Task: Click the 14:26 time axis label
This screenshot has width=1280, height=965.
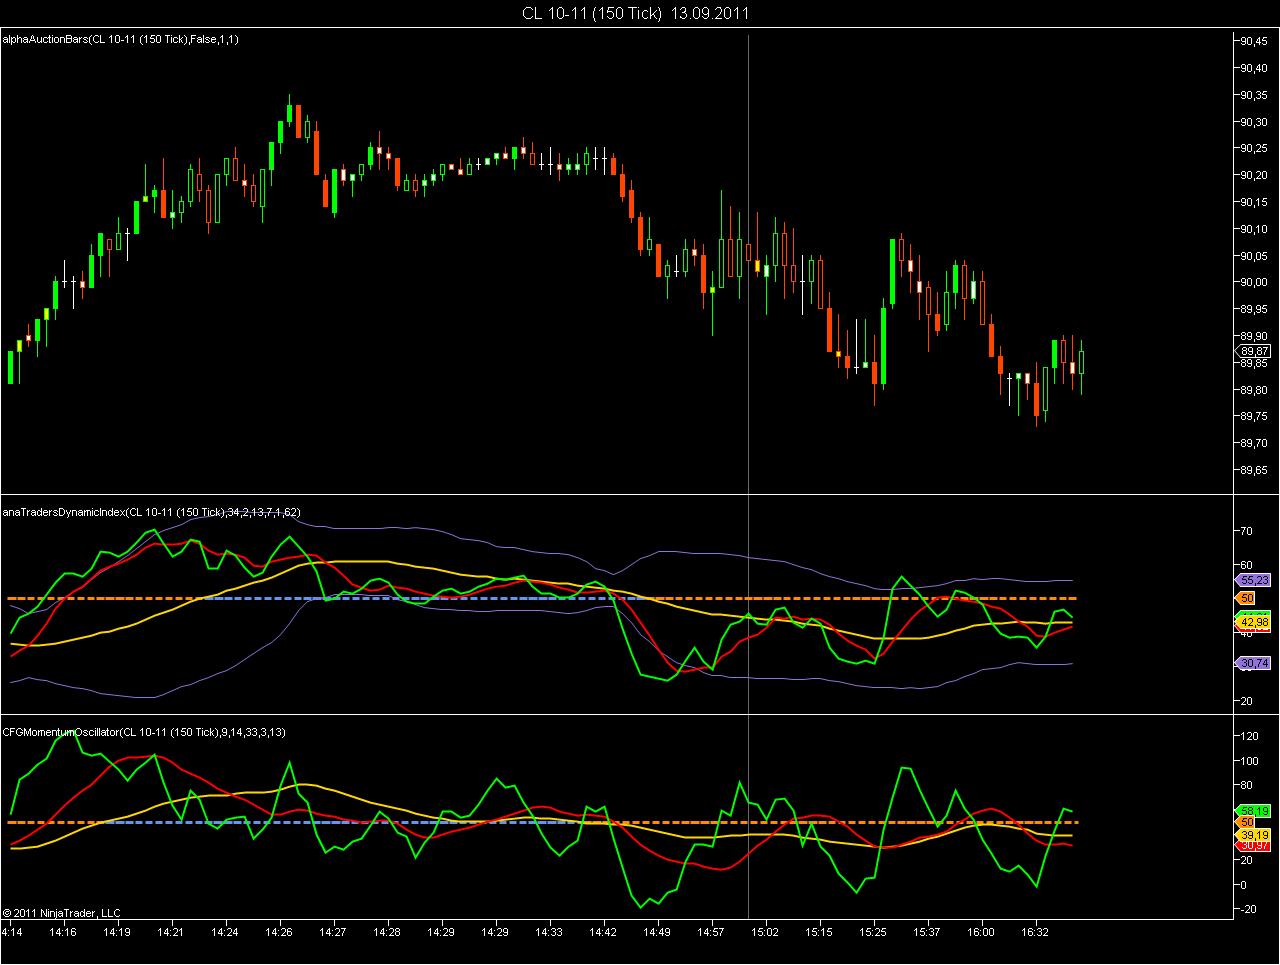Action: point(279,931)
